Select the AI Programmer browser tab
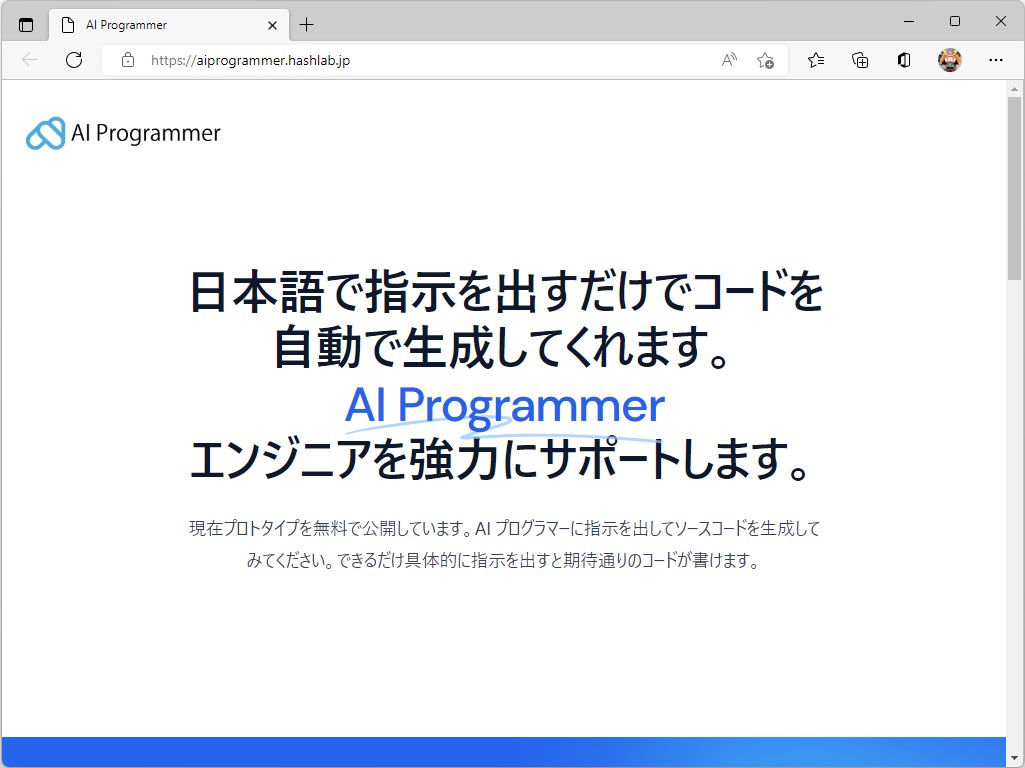Image resolution: width=1025 pixels, height=768 pixels. (x=150, y=24)
